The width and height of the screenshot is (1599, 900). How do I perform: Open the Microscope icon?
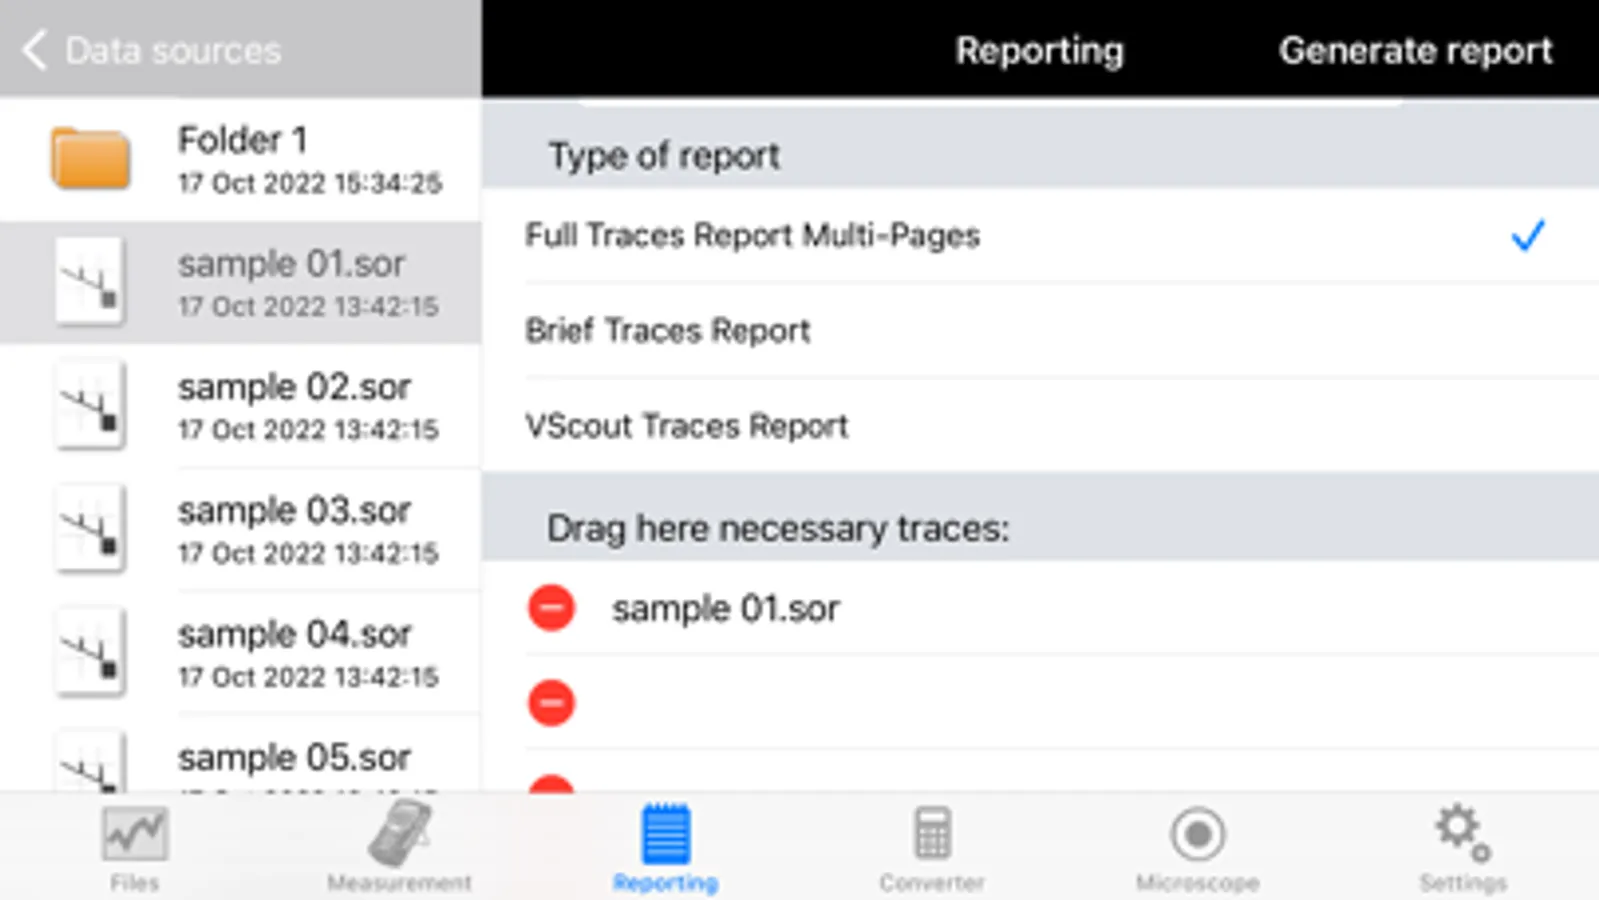tap(1197, 834)
